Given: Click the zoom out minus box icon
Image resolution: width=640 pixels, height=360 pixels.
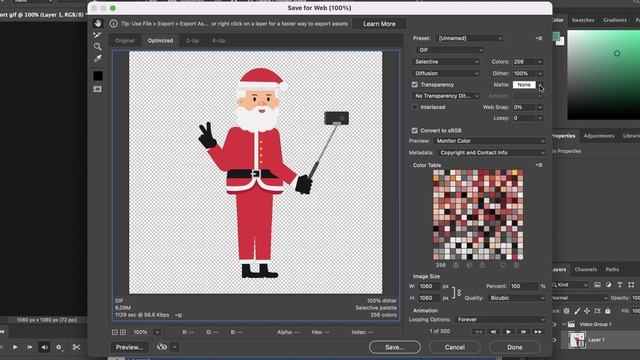Looking at the screenshot, I should coord(115,332).
